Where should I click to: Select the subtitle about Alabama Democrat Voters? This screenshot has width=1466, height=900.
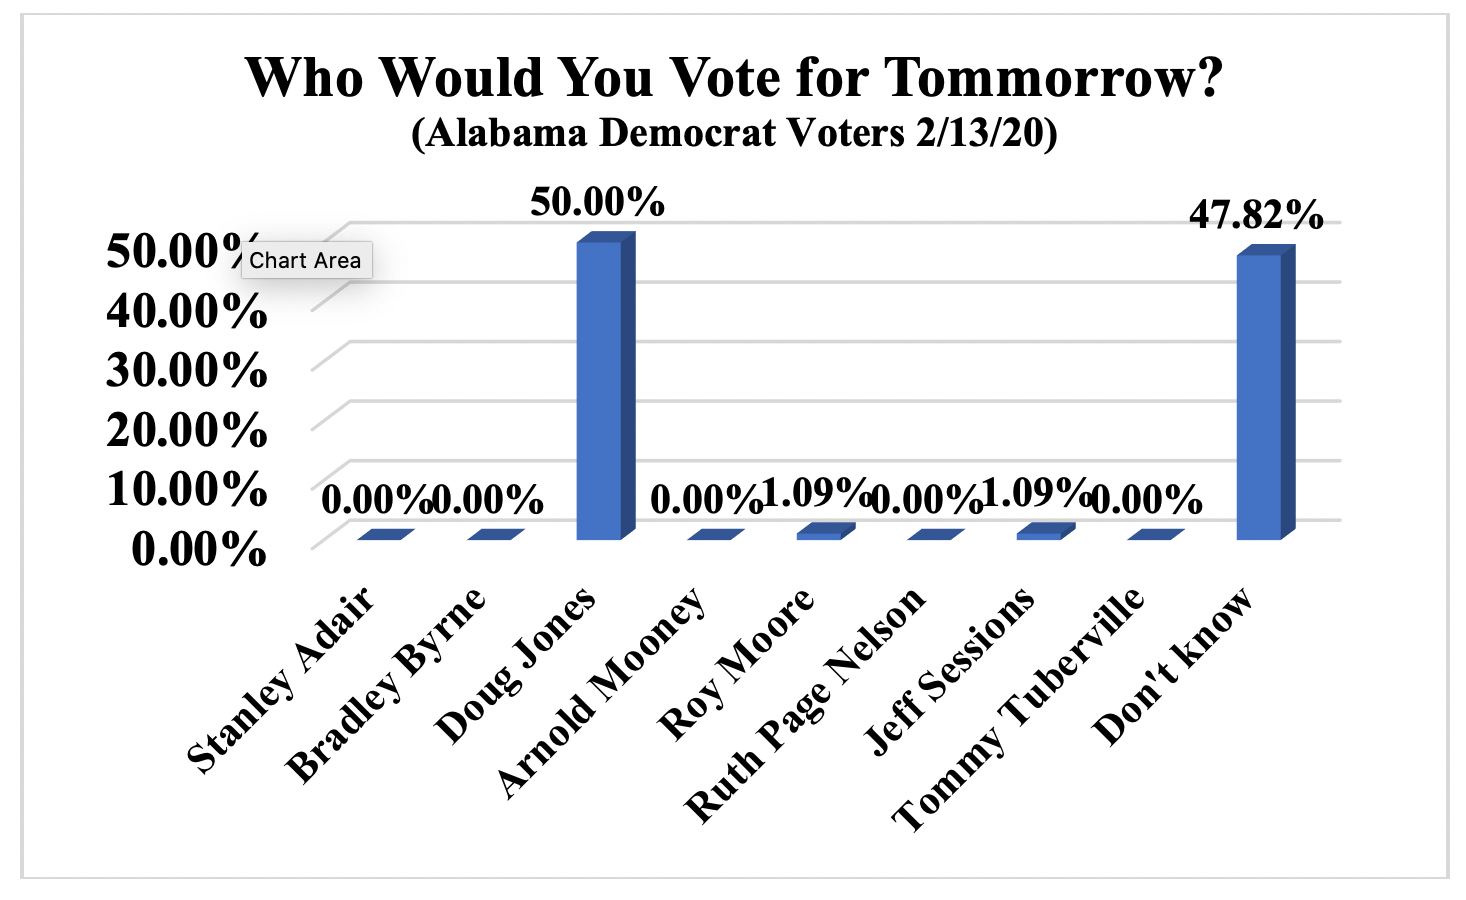733,133
